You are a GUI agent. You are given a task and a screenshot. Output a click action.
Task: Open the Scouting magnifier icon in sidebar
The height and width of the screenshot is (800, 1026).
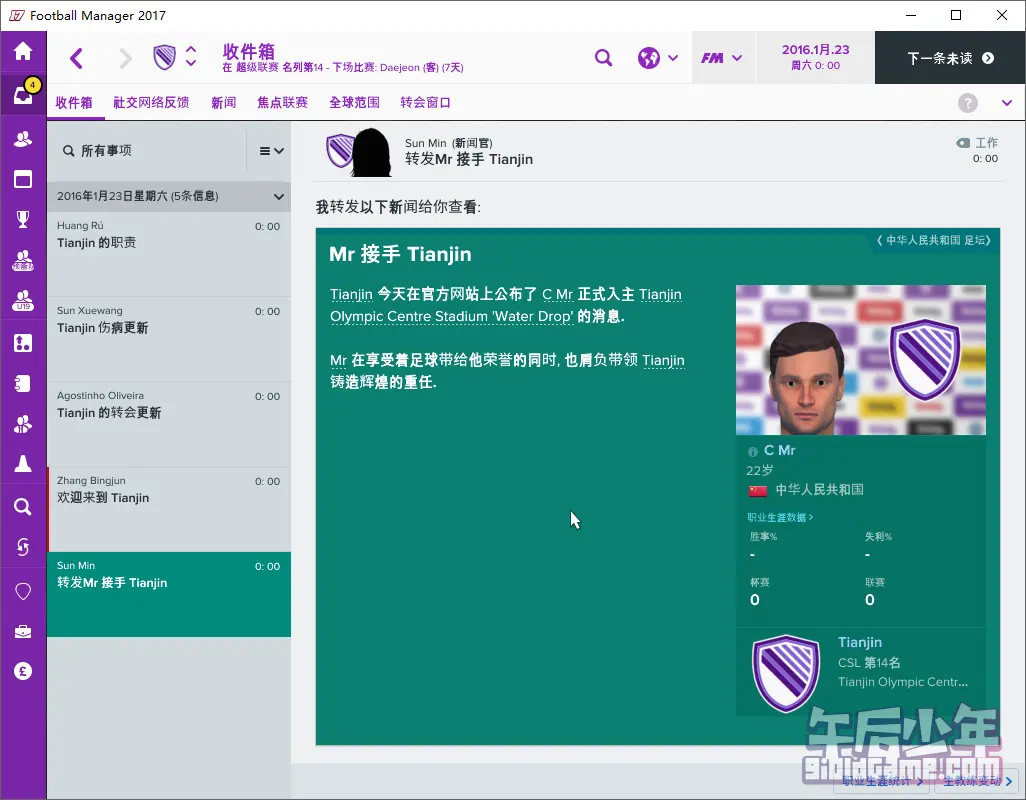[x=23, y=506]
